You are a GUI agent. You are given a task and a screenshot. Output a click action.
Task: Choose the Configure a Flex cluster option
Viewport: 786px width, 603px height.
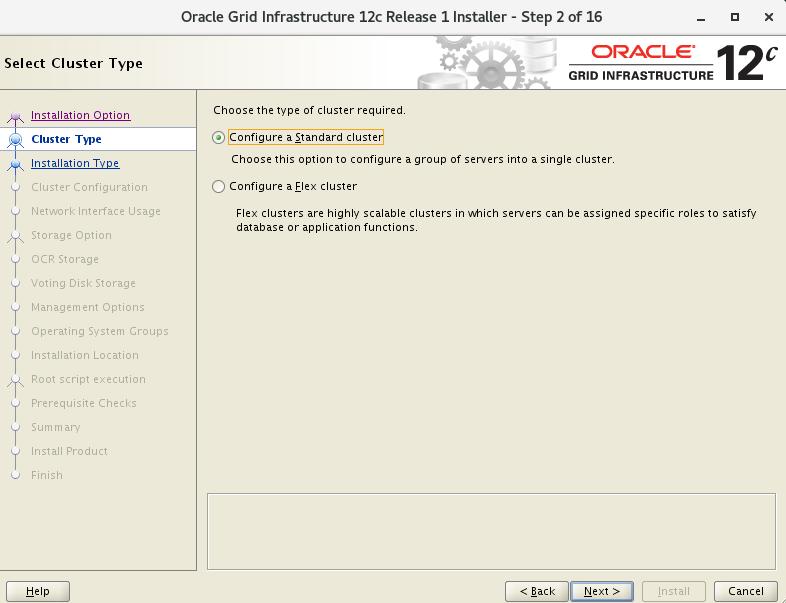pyautogui.click(x=219, y=186)
